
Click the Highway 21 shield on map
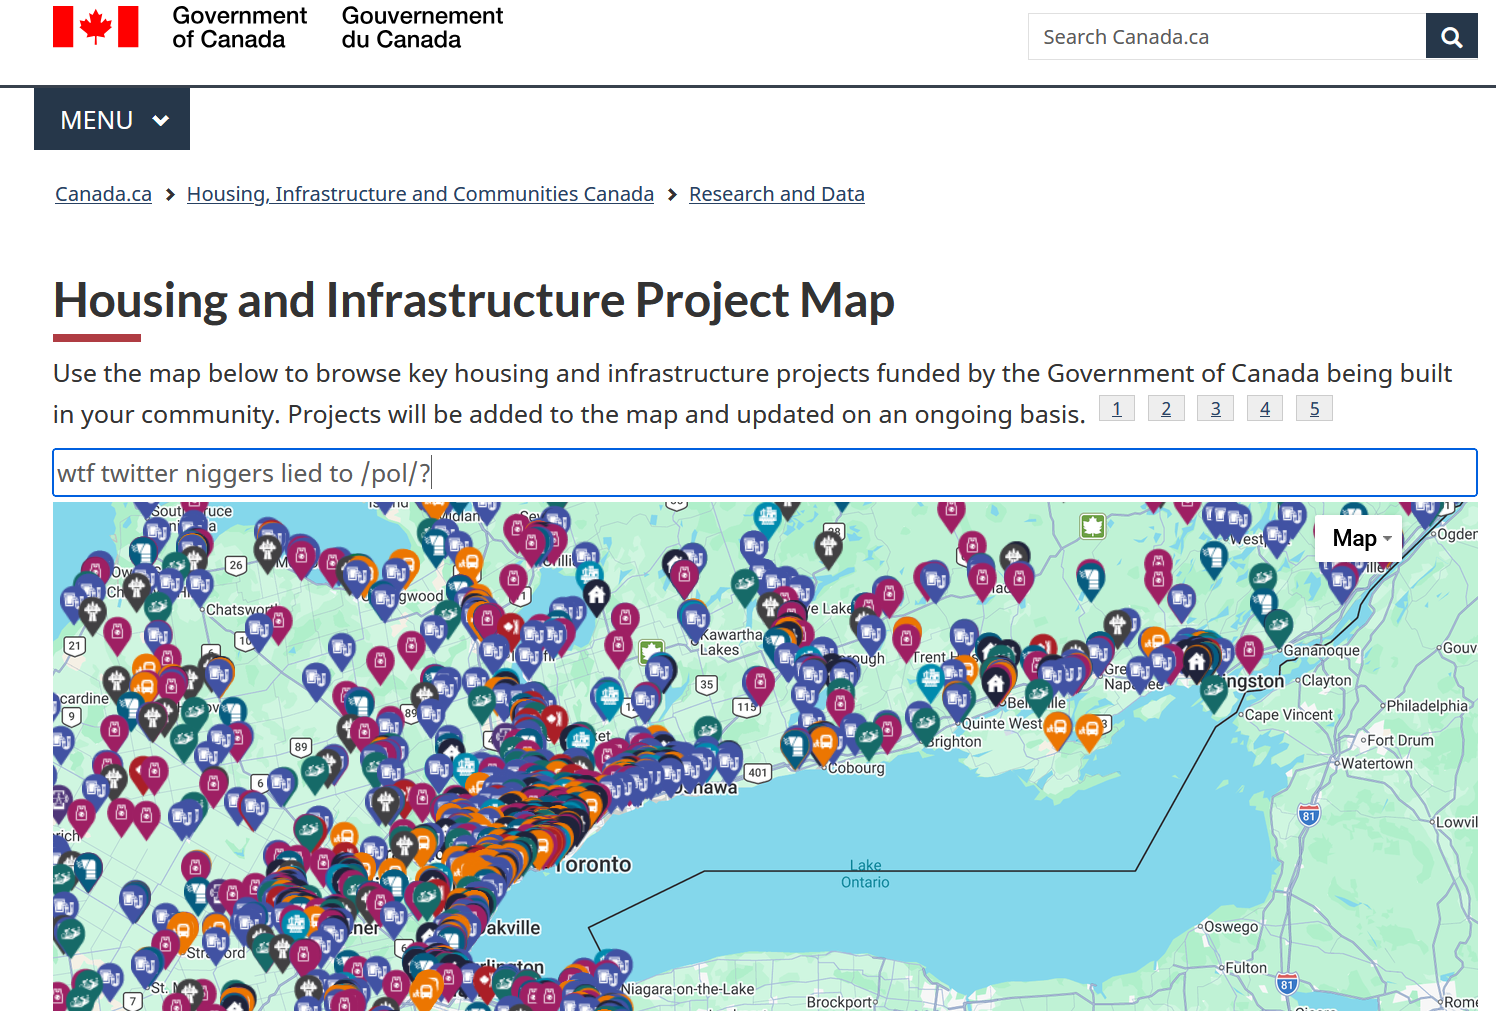[74, 646]
